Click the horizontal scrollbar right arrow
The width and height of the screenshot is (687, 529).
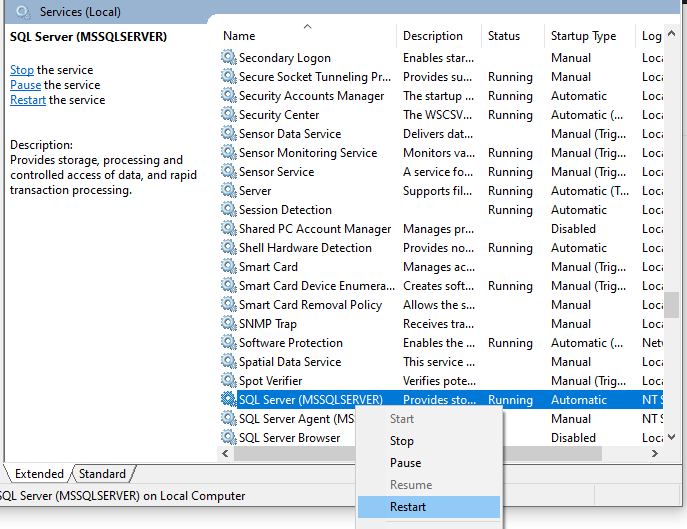(x=655, y=453)
